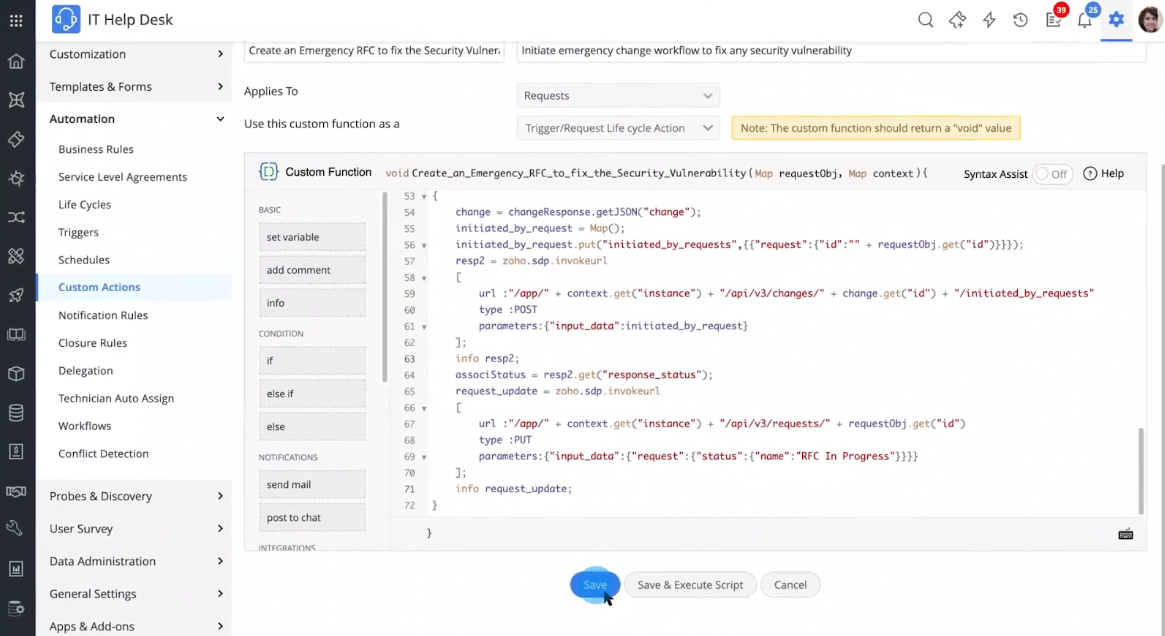
Task: Click the Save button
Action: click(x=594, y=585)
